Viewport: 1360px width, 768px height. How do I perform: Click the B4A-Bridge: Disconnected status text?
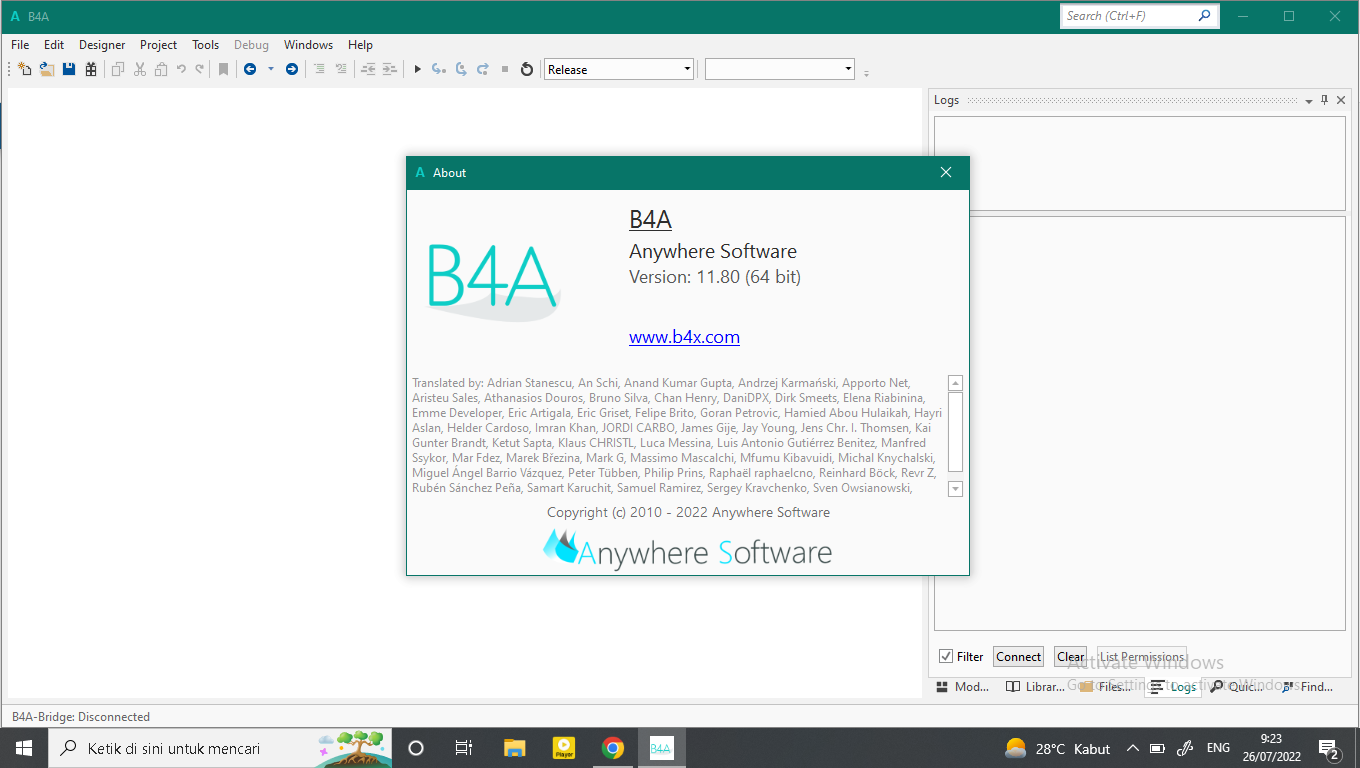[81, 717]
